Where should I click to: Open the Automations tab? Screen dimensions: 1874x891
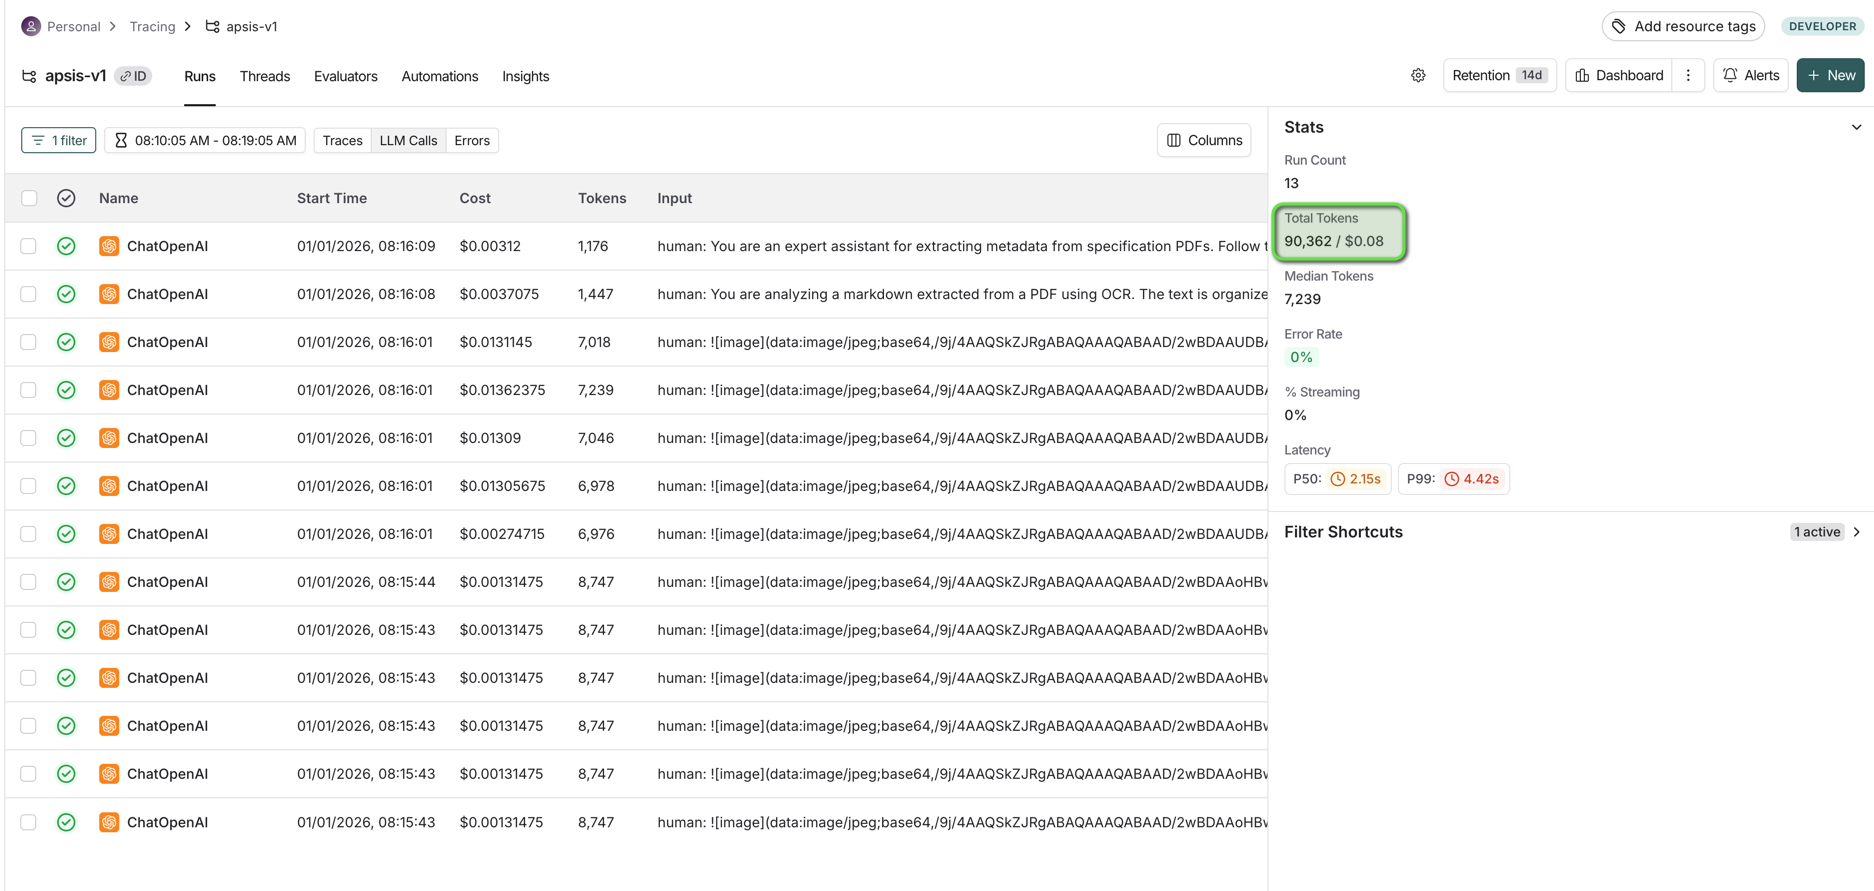[x=440, y=77]
